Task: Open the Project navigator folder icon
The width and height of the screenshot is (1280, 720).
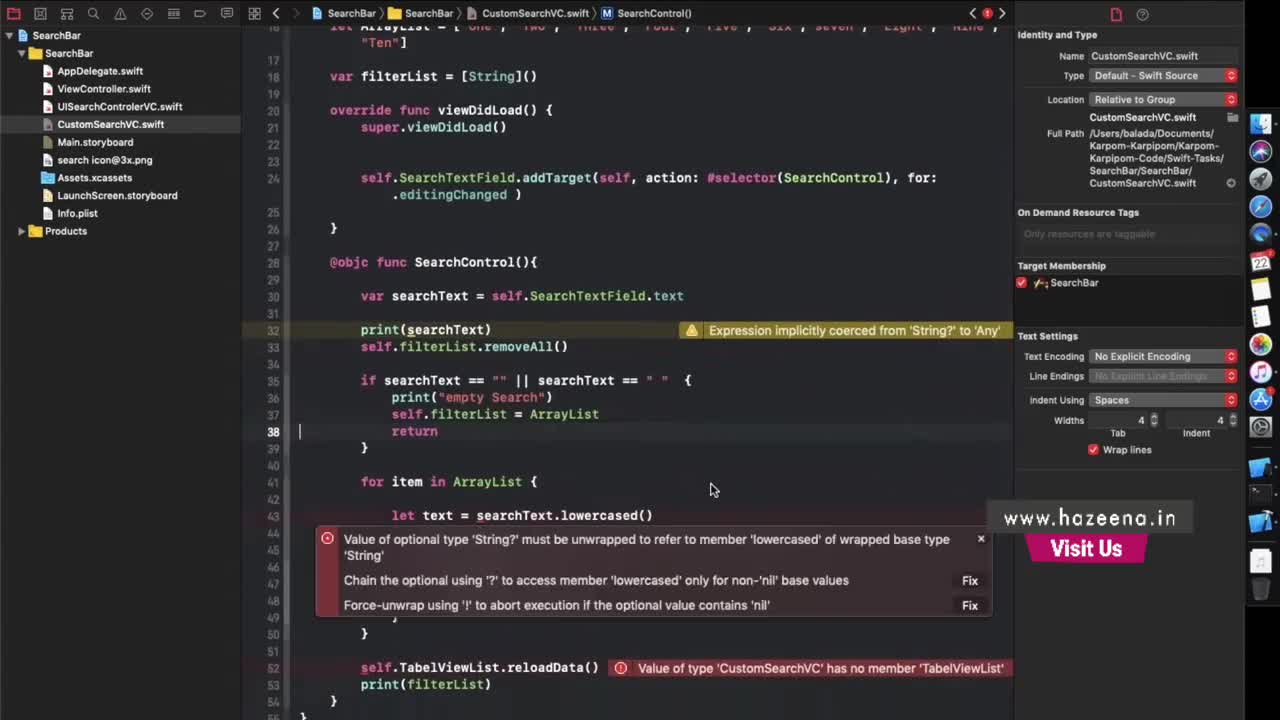Action: pyautogui.click(x=14, y=13)
